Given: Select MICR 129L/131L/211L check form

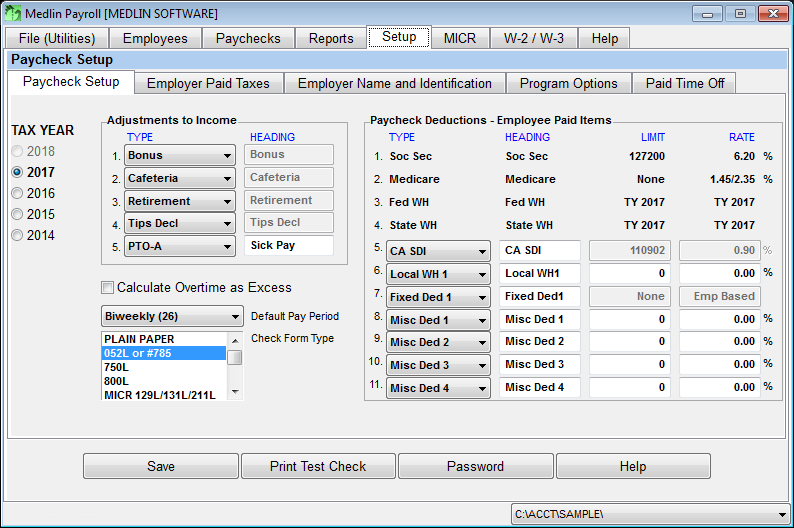Looking at the screenshot, I should tap(164, 395).
